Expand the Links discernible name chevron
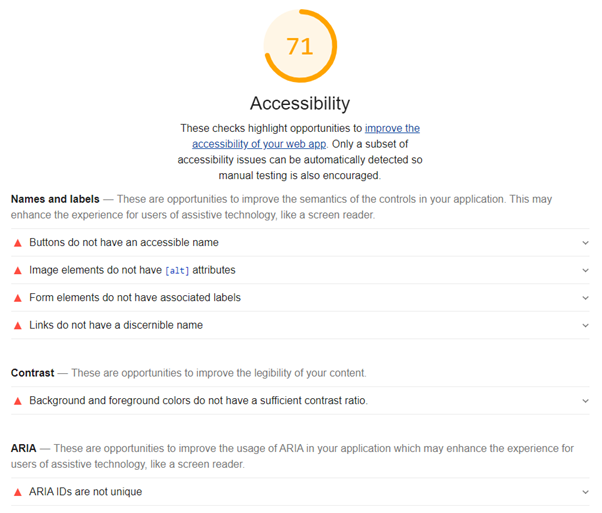 tap(585, 325)
